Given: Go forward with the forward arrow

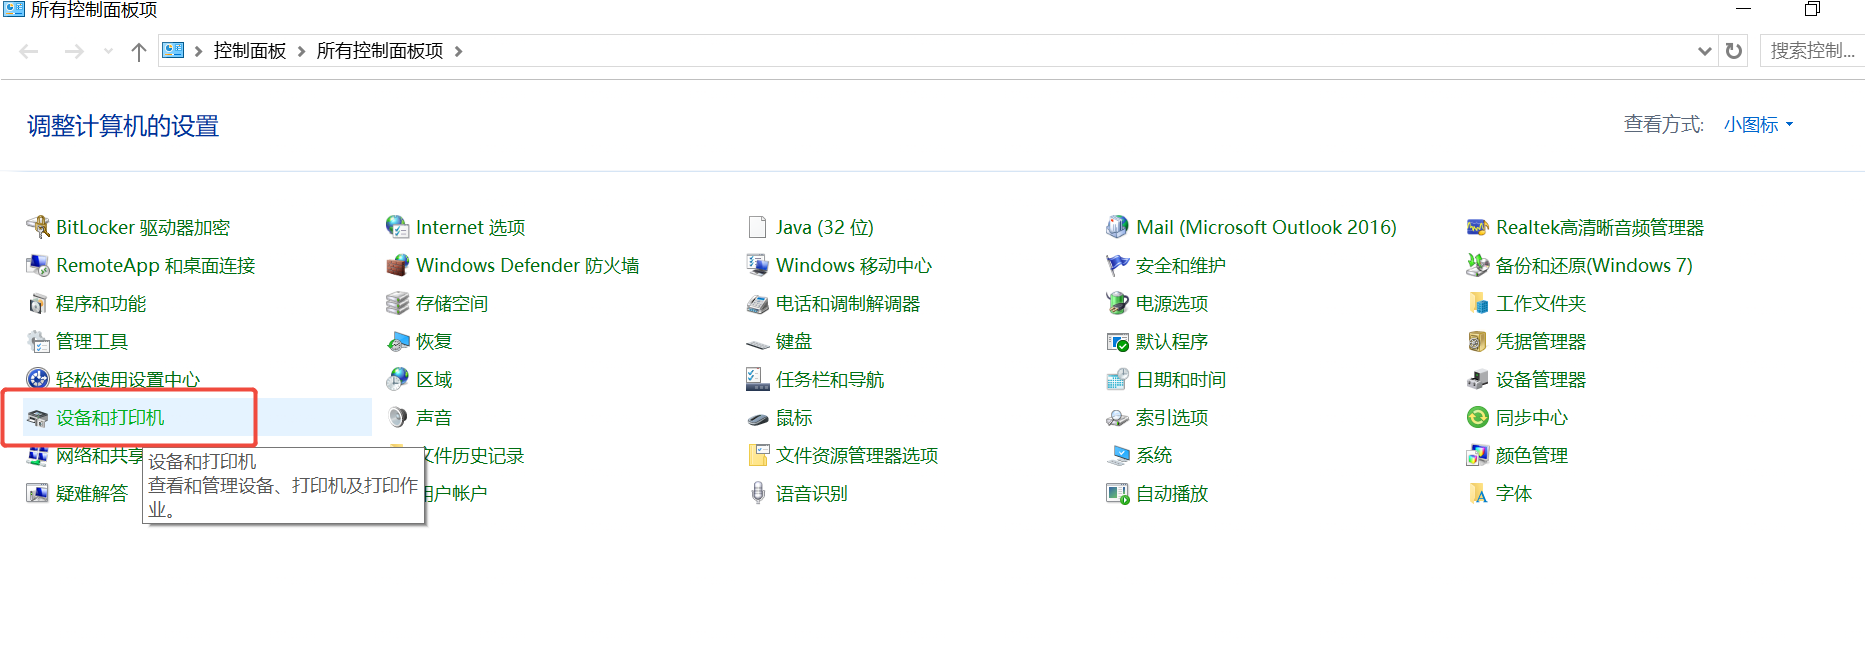Looking at the screenshot, I should click(74, 51).
